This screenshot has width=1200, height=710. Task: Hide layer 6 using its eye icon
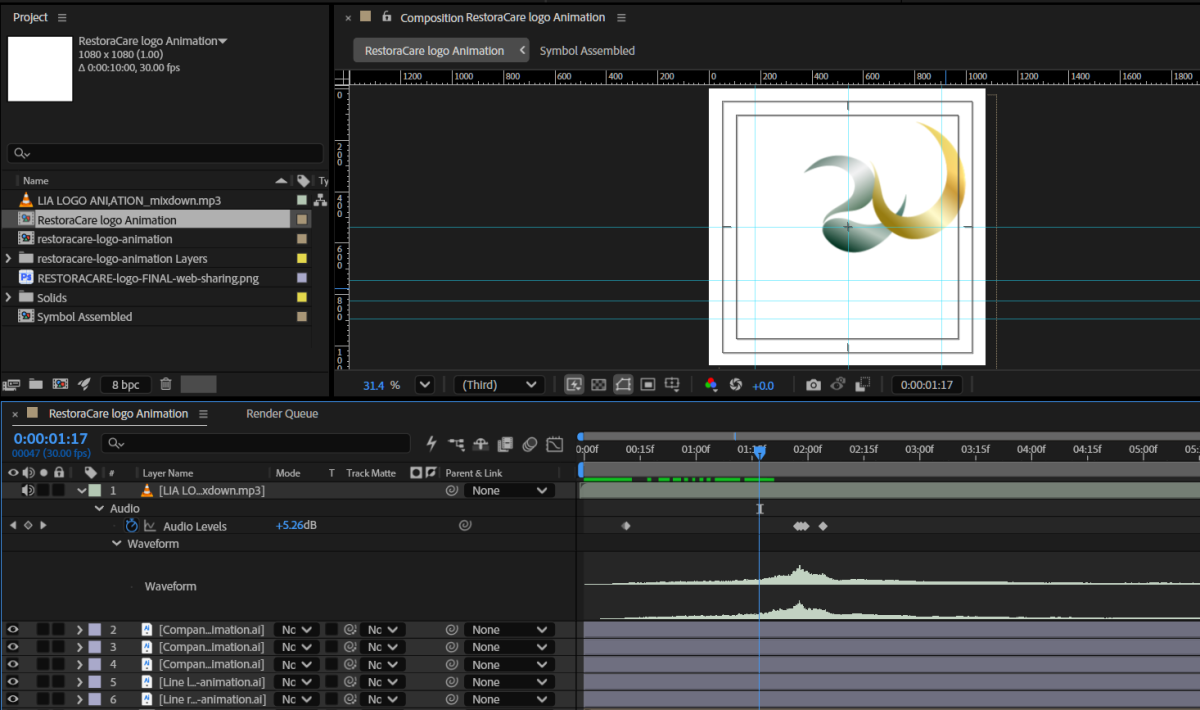[13, 699]
